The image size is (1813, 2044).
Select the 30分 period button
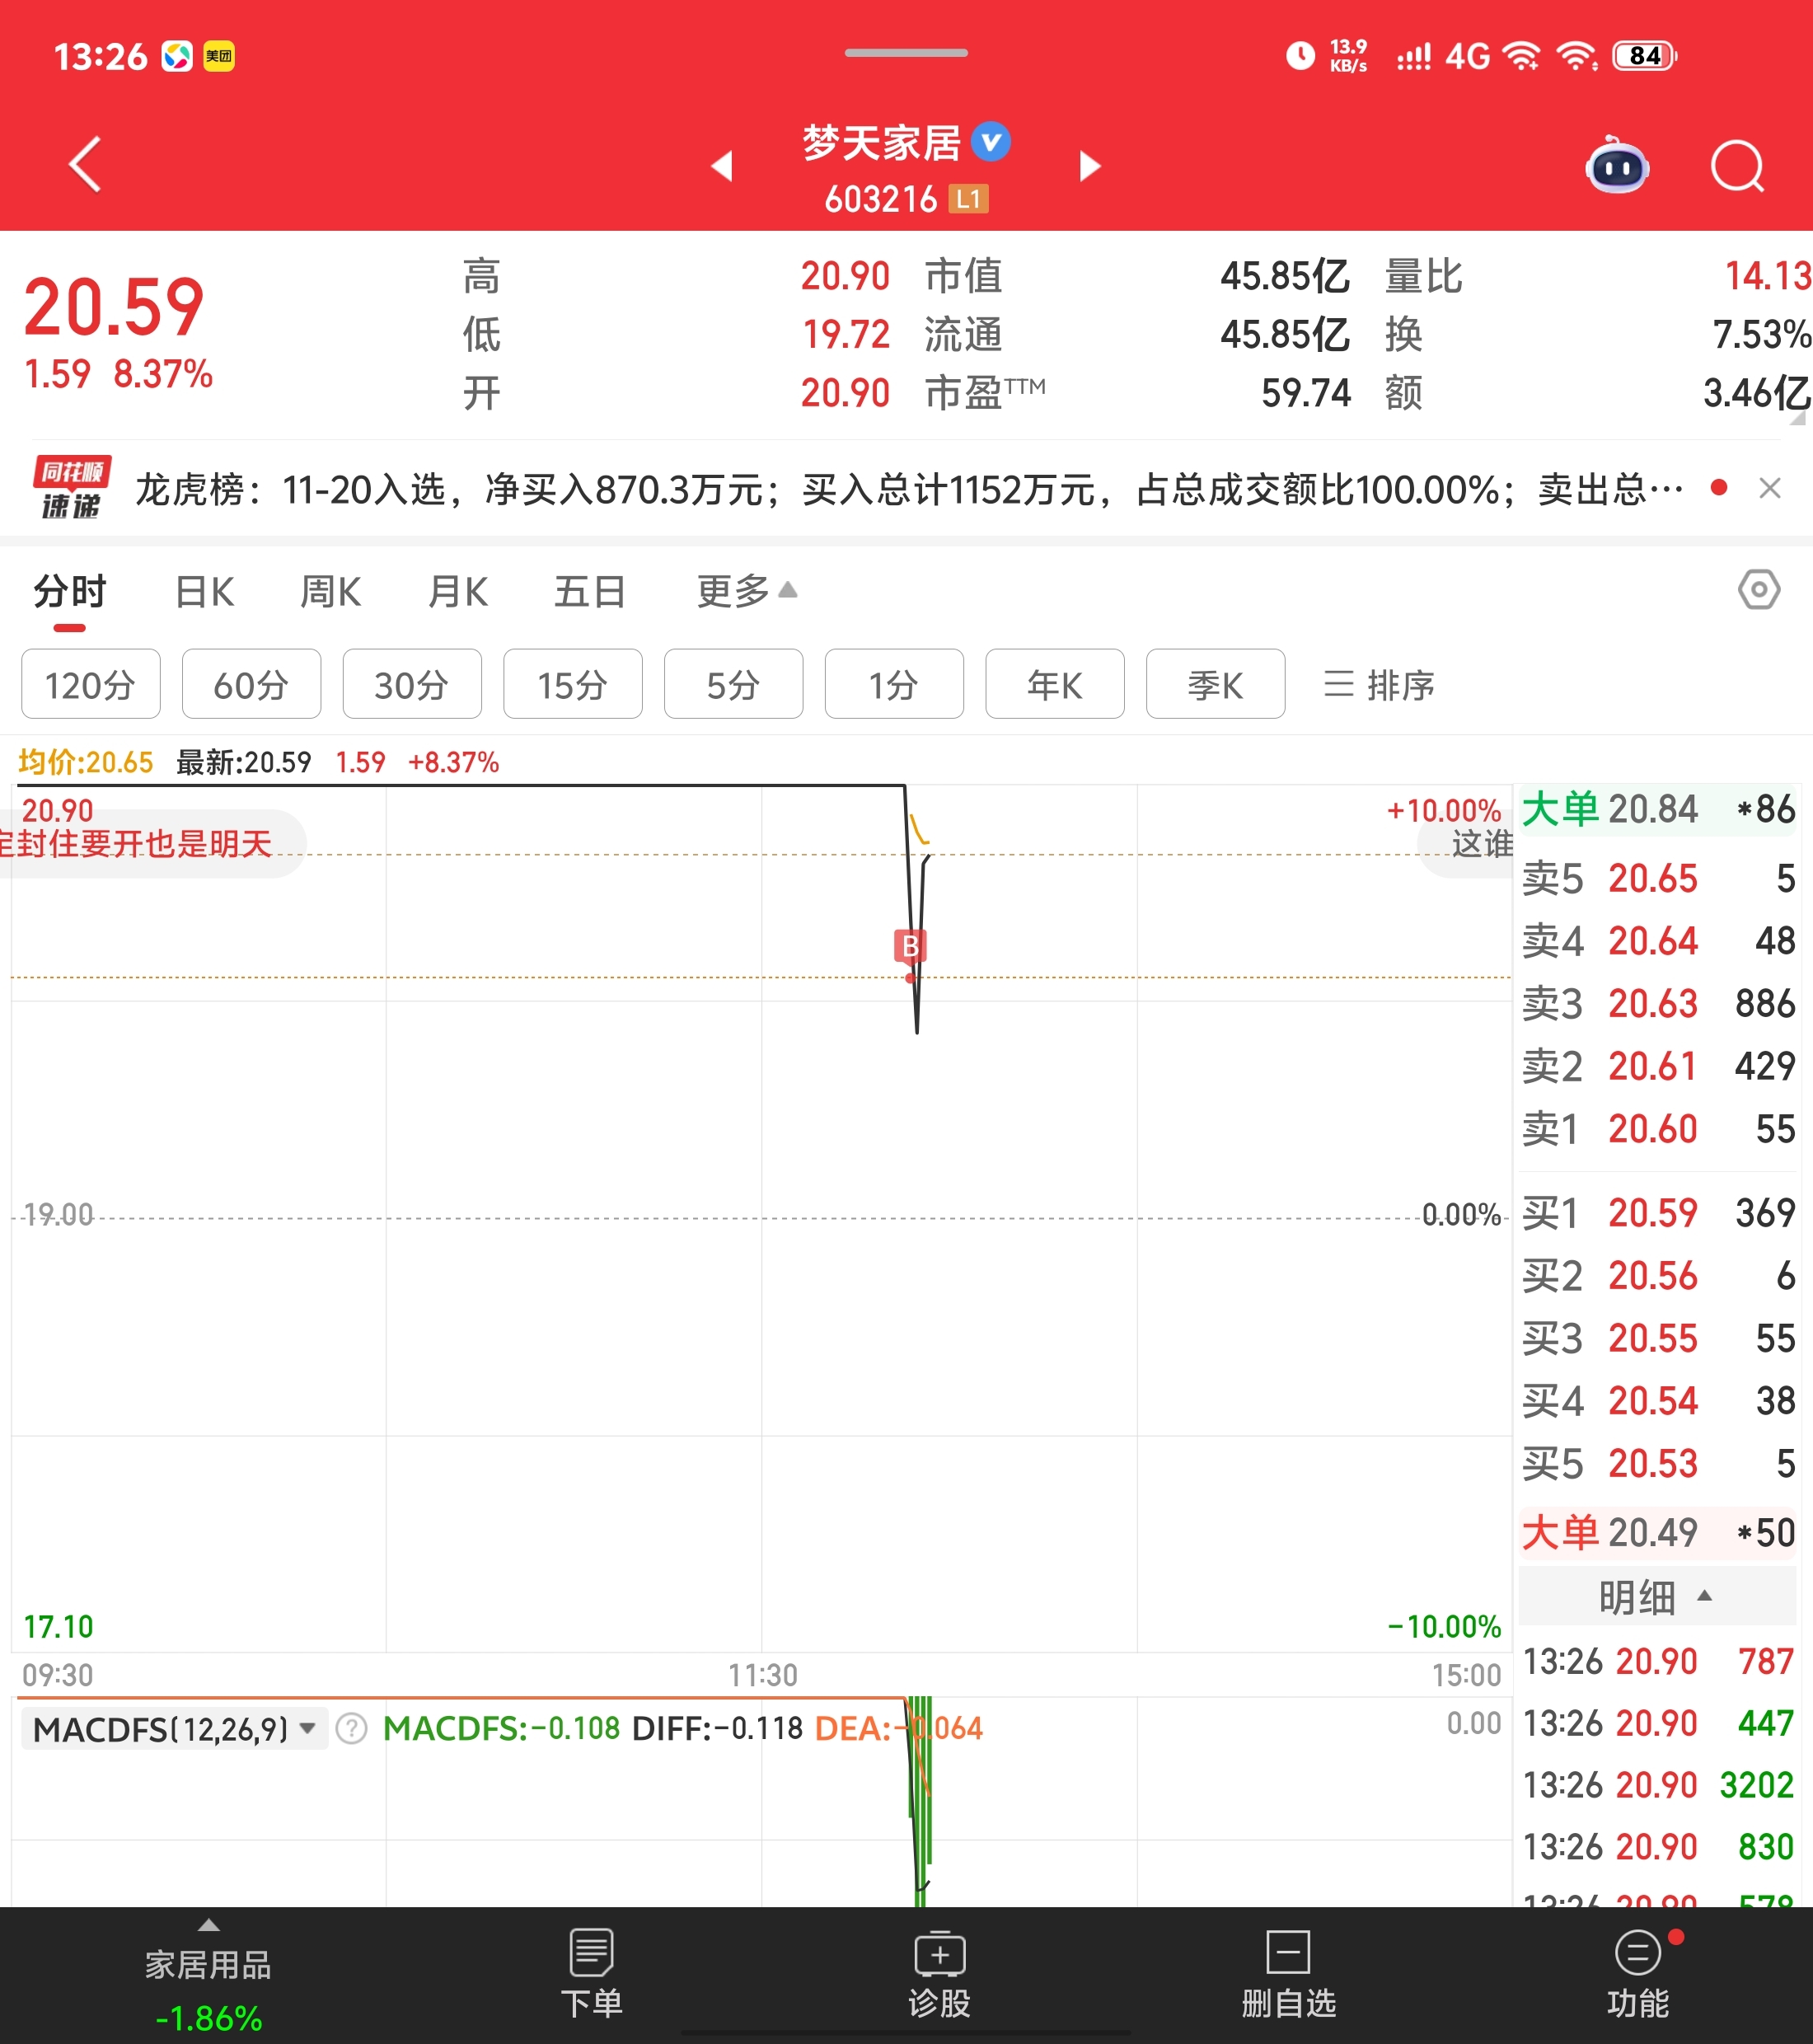click(x=412, y=685)
